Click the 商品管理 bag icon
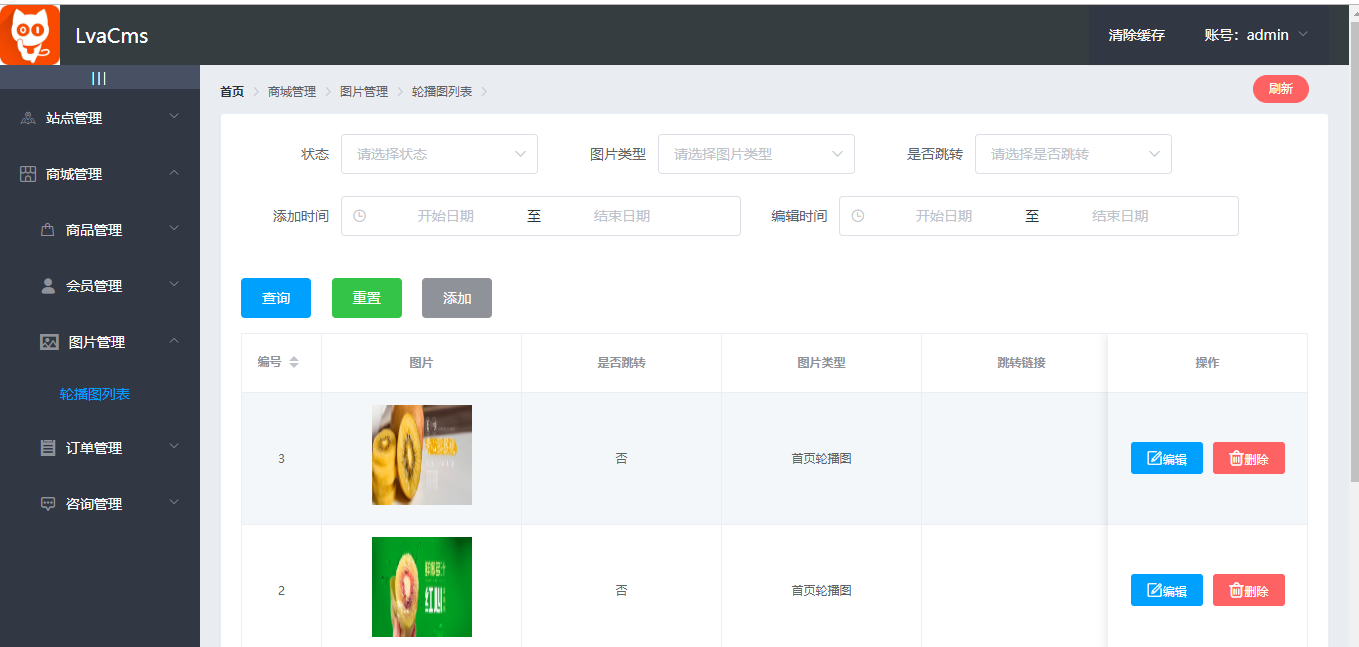This screenshot has width=1359, height=647. [47, 230]
